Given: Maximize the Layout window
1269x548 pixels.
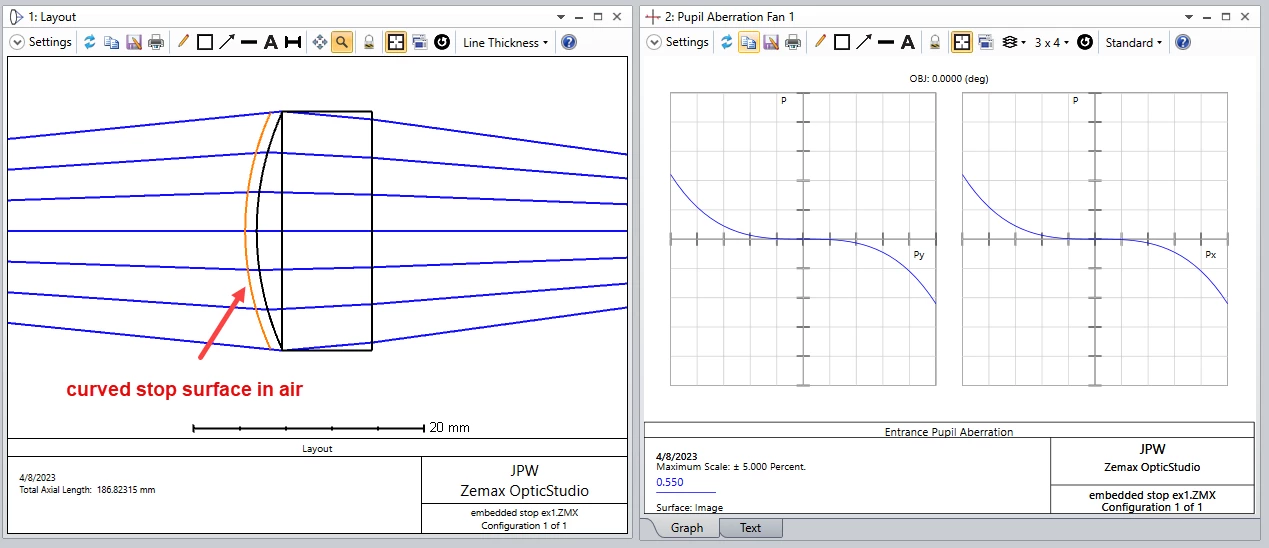Looking at the screenshot, I should [597, 17].
